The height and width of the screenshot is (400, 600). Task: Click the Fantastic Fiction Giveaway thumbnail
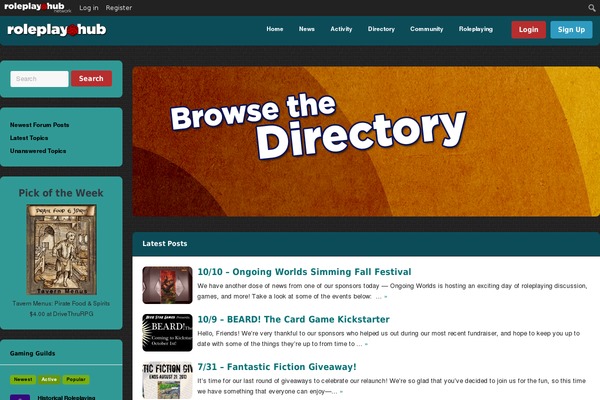point(167,380)
